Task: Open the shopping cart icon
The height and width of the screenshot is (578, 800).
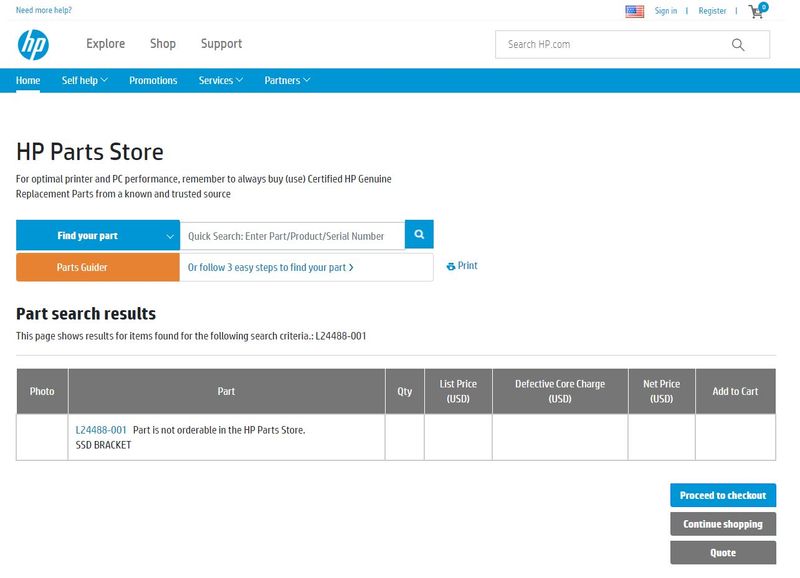Action: (756, 12)
